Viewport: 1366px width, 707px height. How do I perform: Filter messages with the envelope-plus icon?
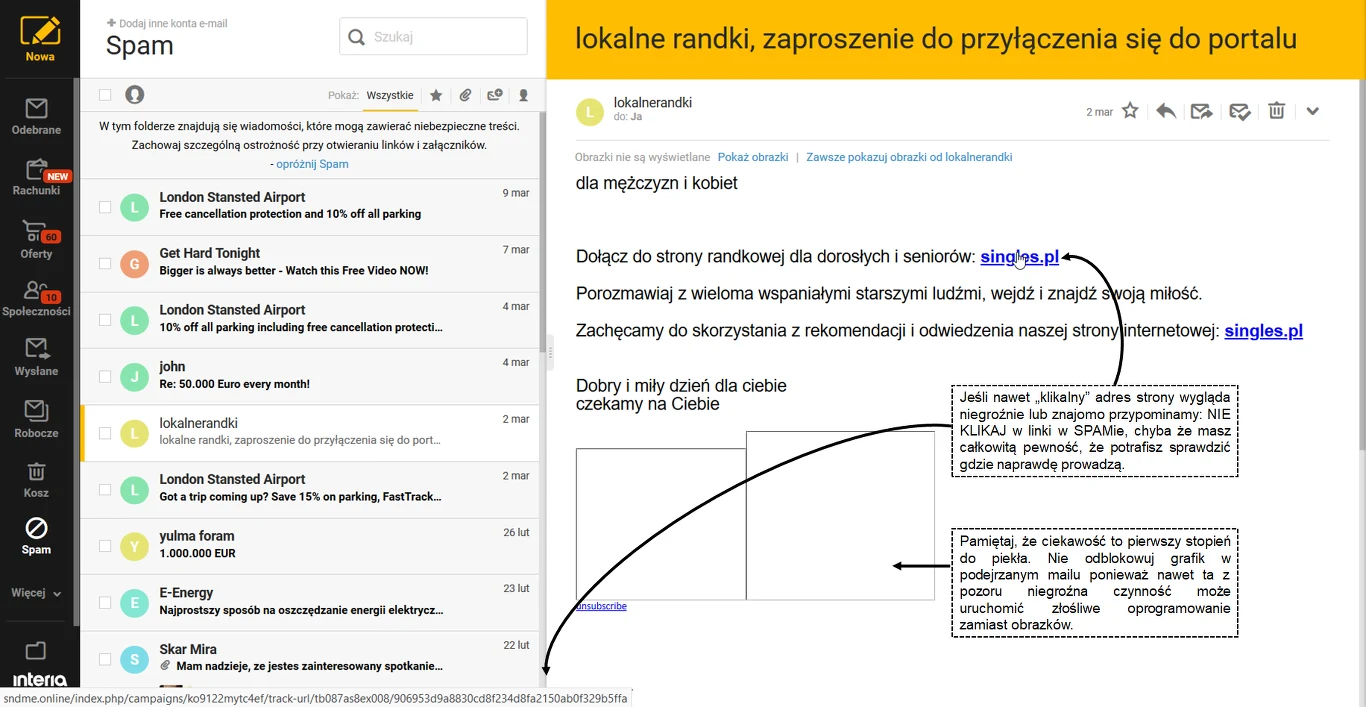click(494, 95)
